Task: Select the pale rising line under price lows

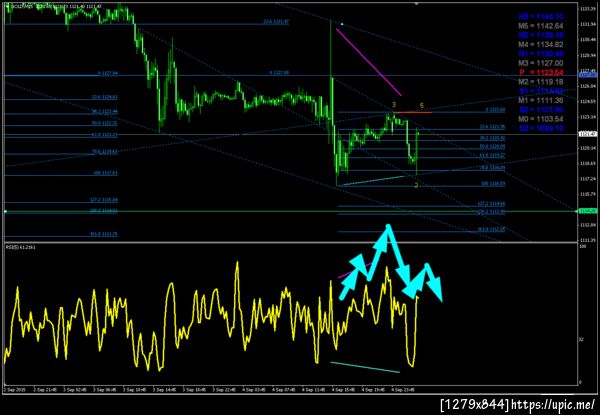Action: point(371,181)
